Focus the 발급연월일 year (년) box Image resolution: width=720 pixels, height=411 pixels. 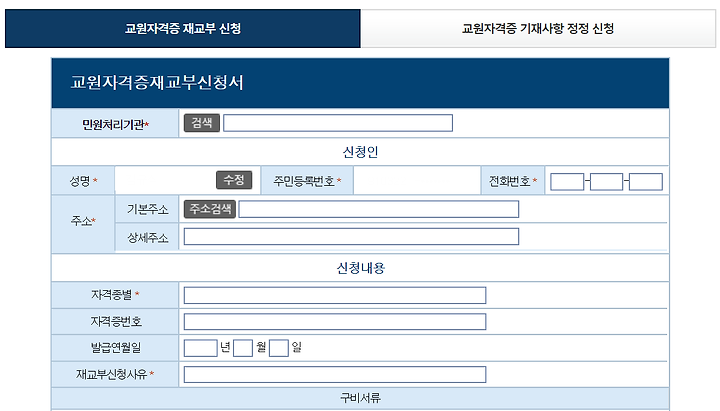tap(201, 348)
